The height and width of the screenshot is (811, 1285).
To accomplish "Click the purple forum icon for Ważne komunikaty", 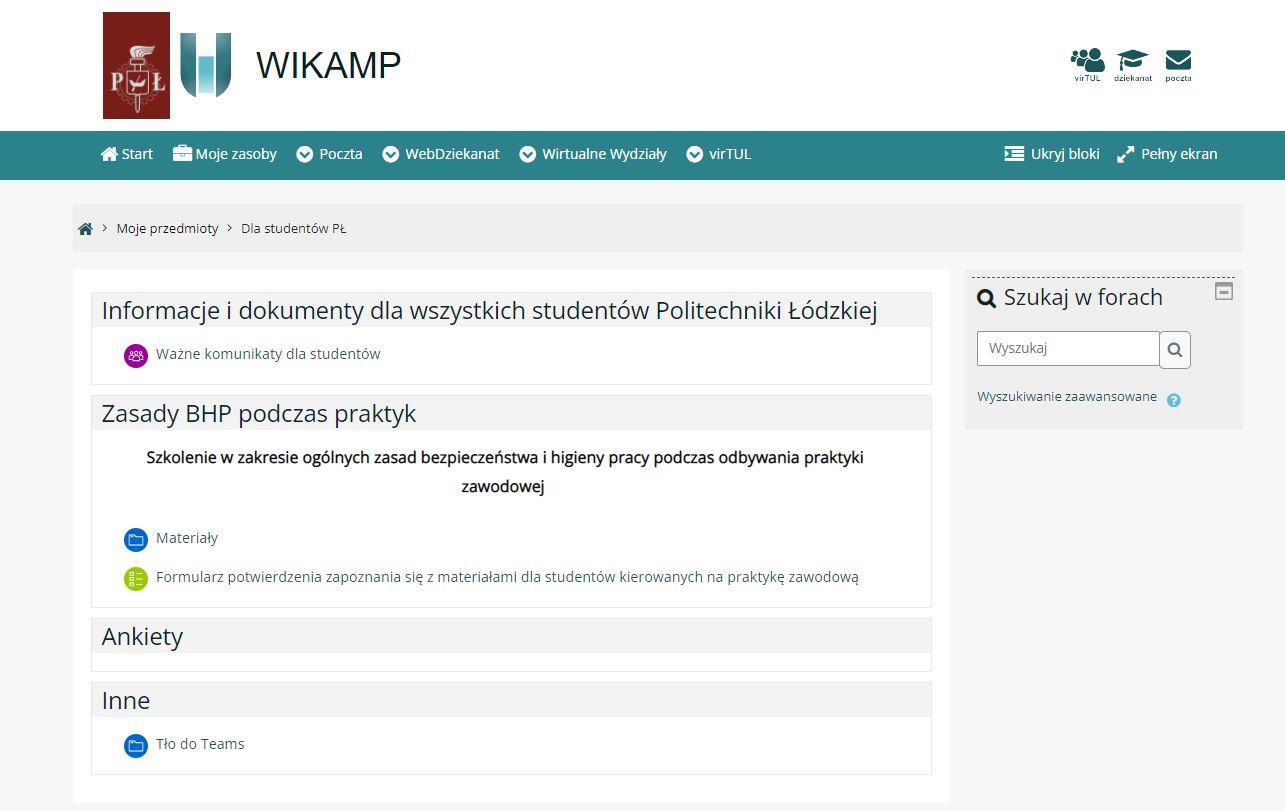I will 136,355.
